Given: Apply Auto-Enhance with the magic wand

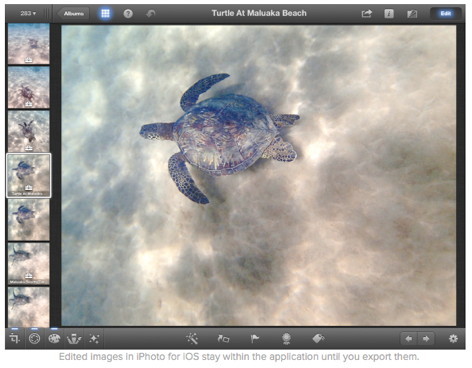Looking at the screenshot, I should coord(192,339).
